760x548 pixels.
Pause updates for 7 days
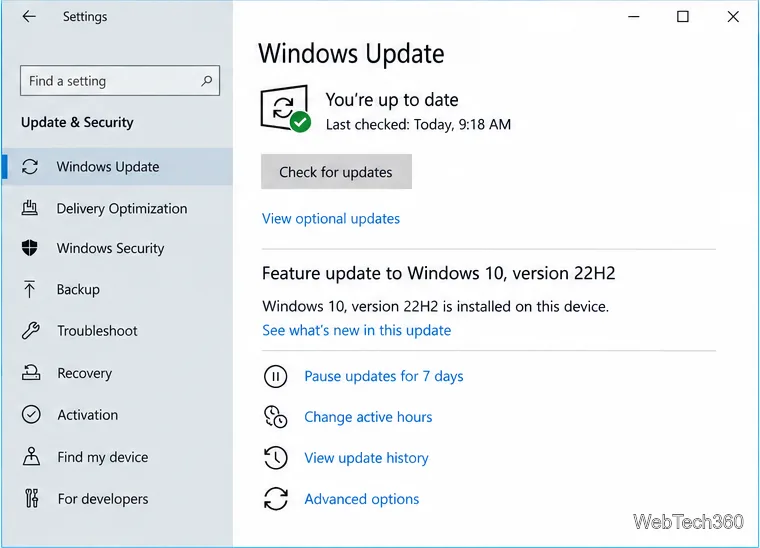(x=384, y=376)
